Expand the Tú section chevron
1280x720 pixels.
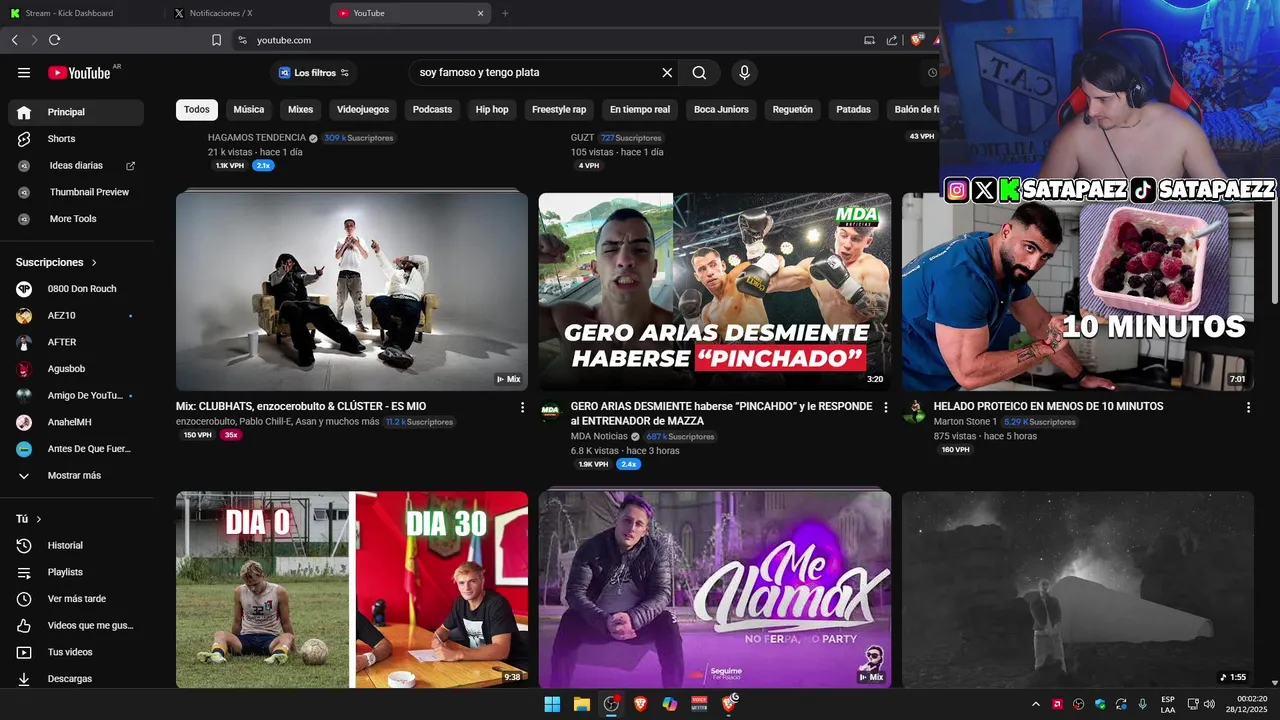[39, 519]
